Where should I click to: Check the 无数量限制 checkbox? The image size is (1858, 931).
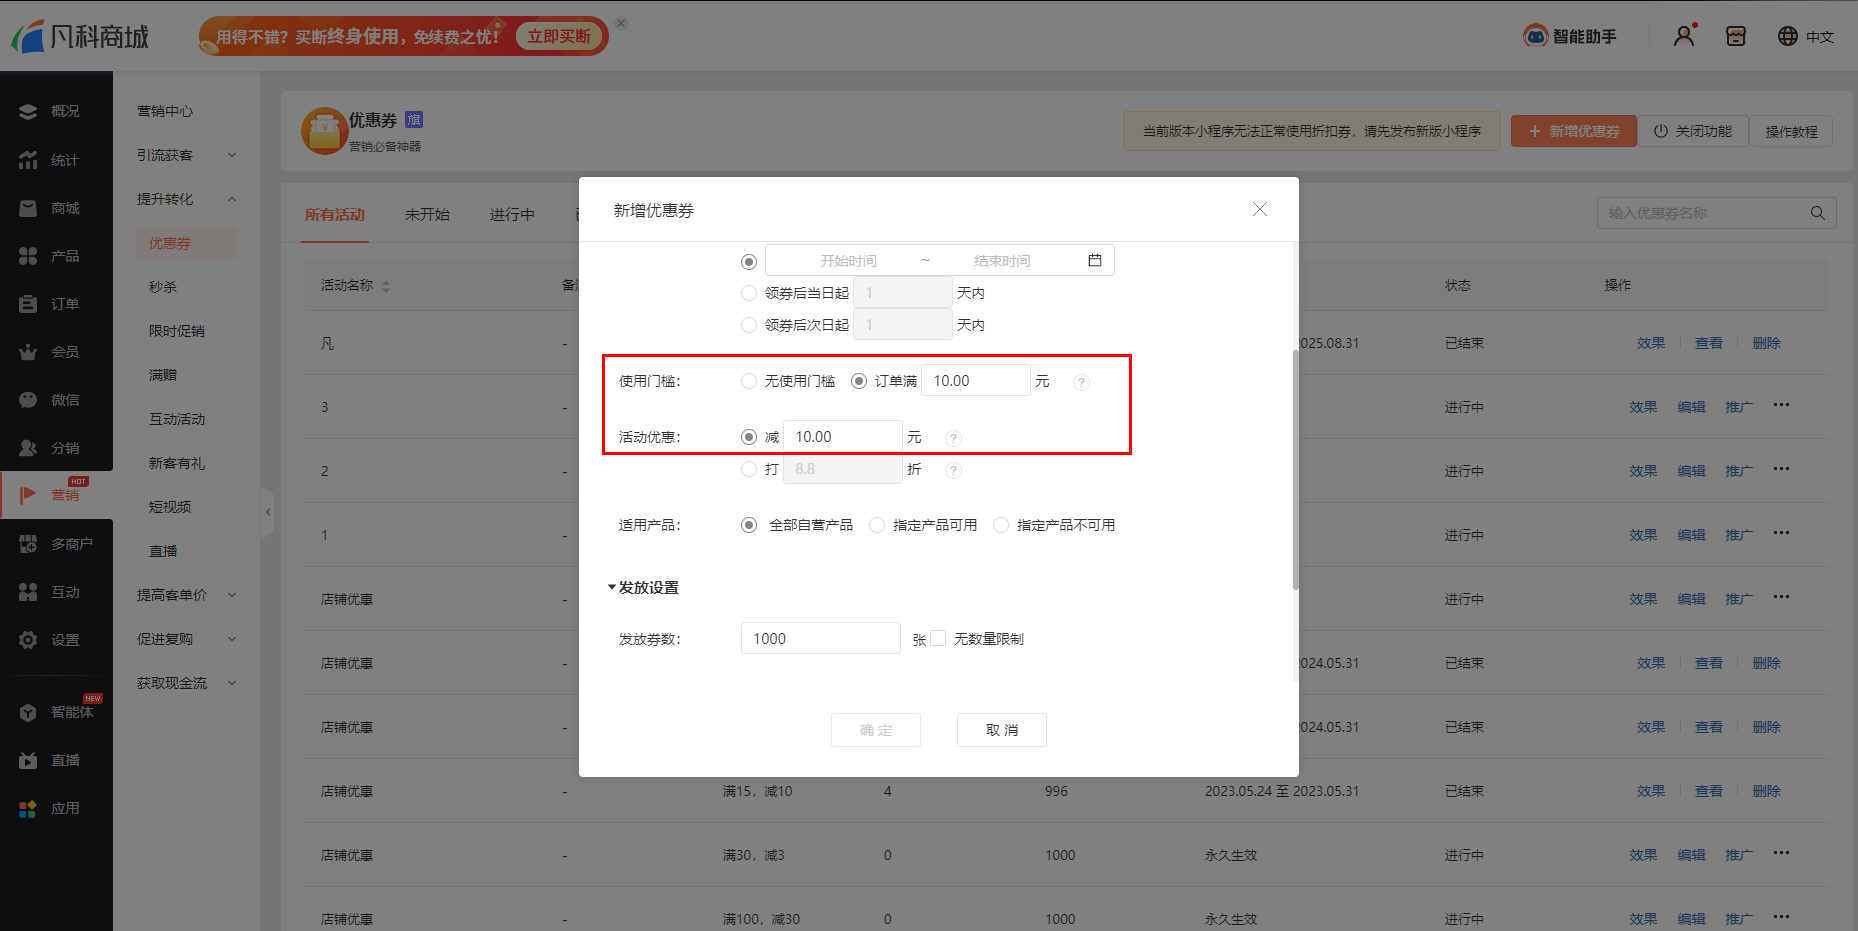[938, 638]
